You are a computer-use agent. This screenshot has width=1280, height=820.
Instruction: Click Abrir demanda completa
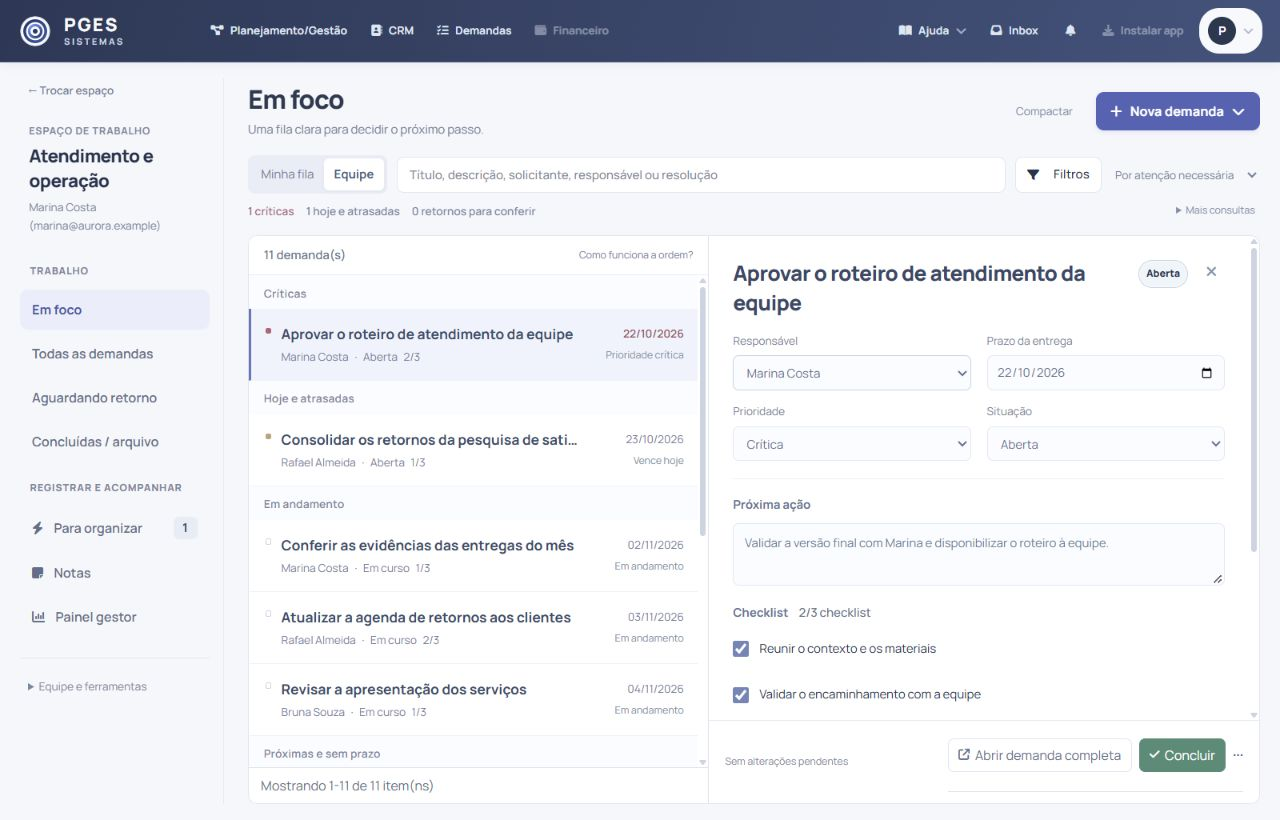click(1040, 755)
